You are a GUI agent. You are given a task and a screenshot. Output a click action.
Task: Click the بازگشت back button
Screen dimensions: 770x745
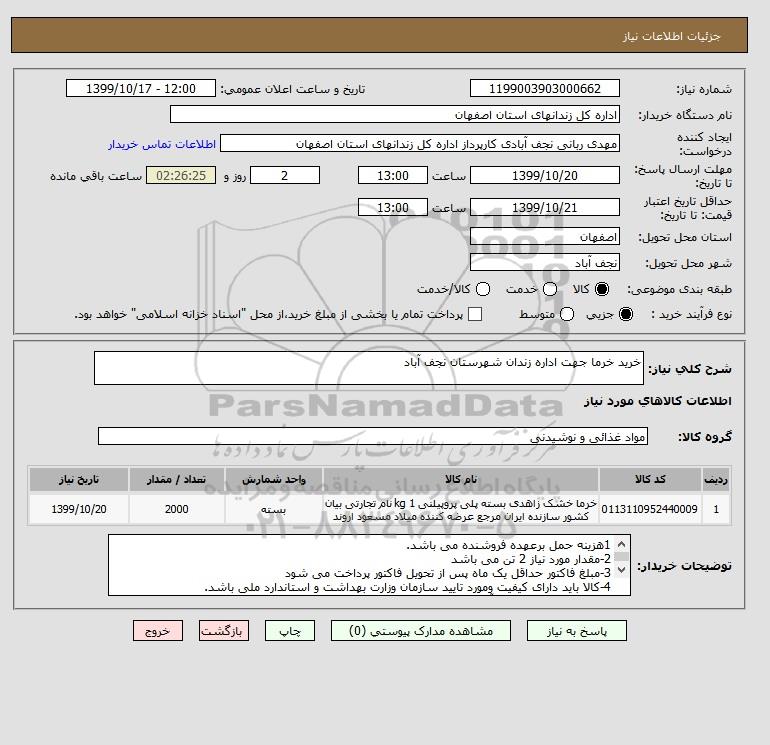tap(224, 631)
